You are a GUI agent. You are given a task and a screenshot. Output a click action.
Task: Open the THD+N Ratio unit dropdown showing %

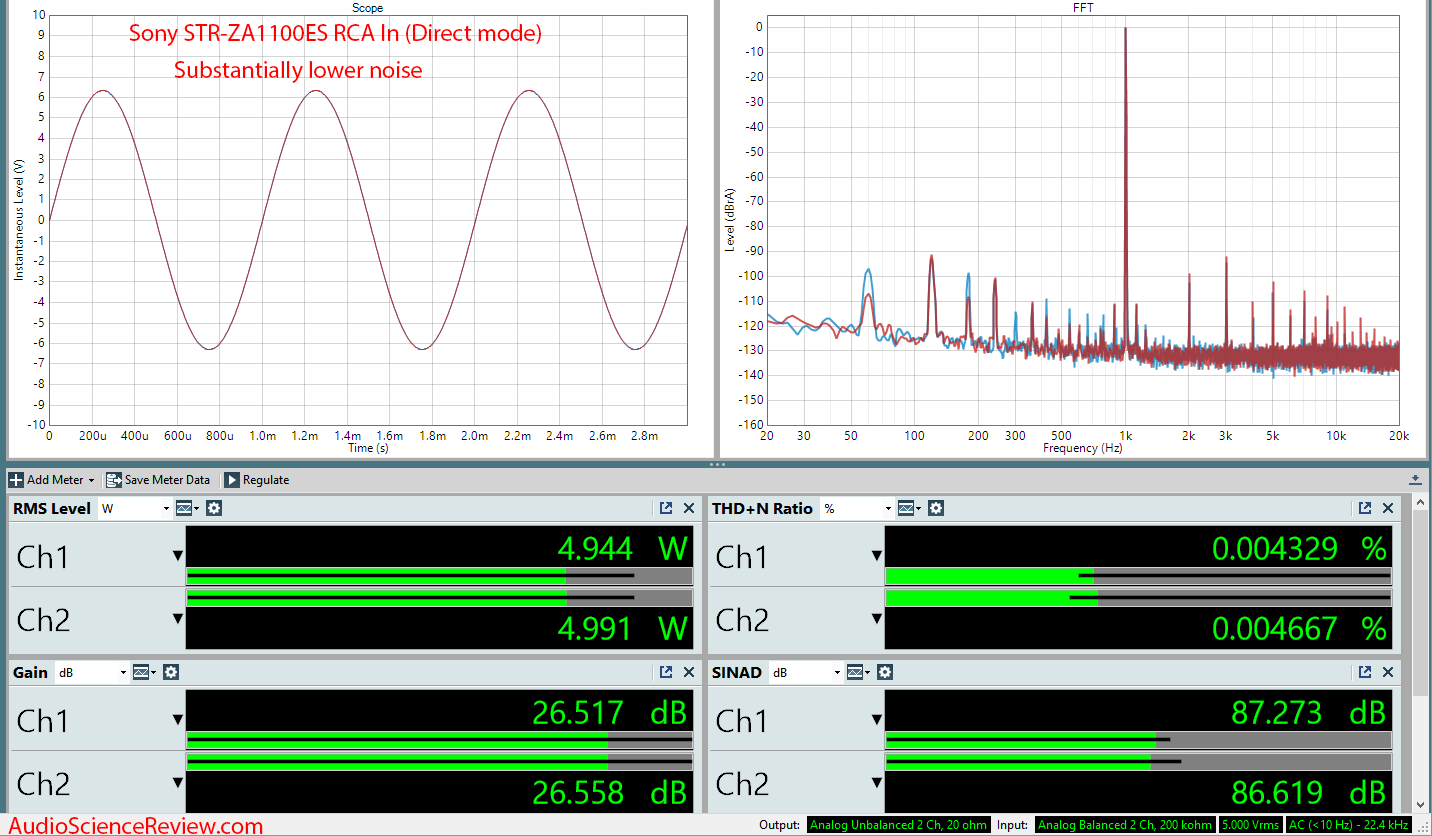857,508
